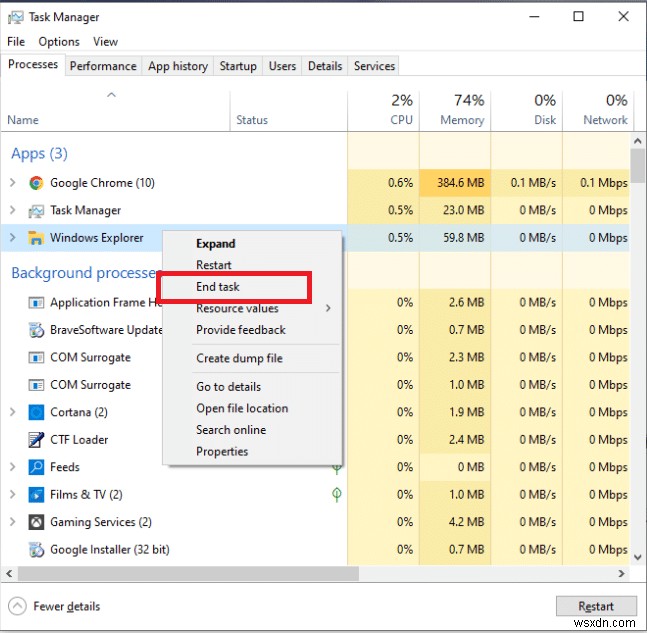647x633 pixels.
Task: Sort by the CPU column header
Action: coord(383,111)
